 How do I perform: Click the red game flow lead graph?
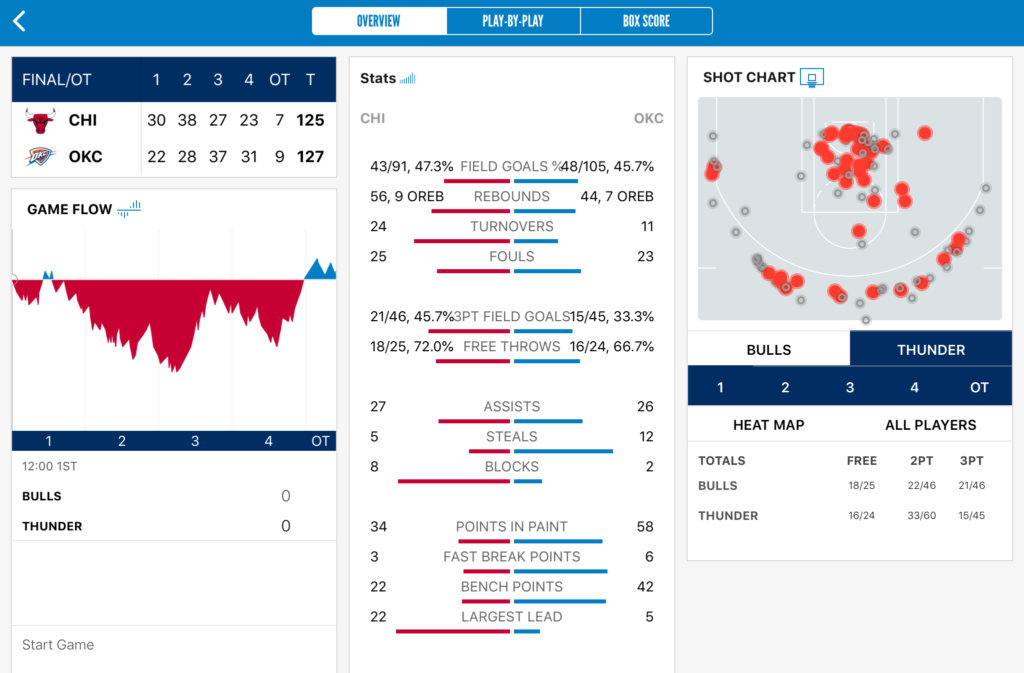(160, 320)
